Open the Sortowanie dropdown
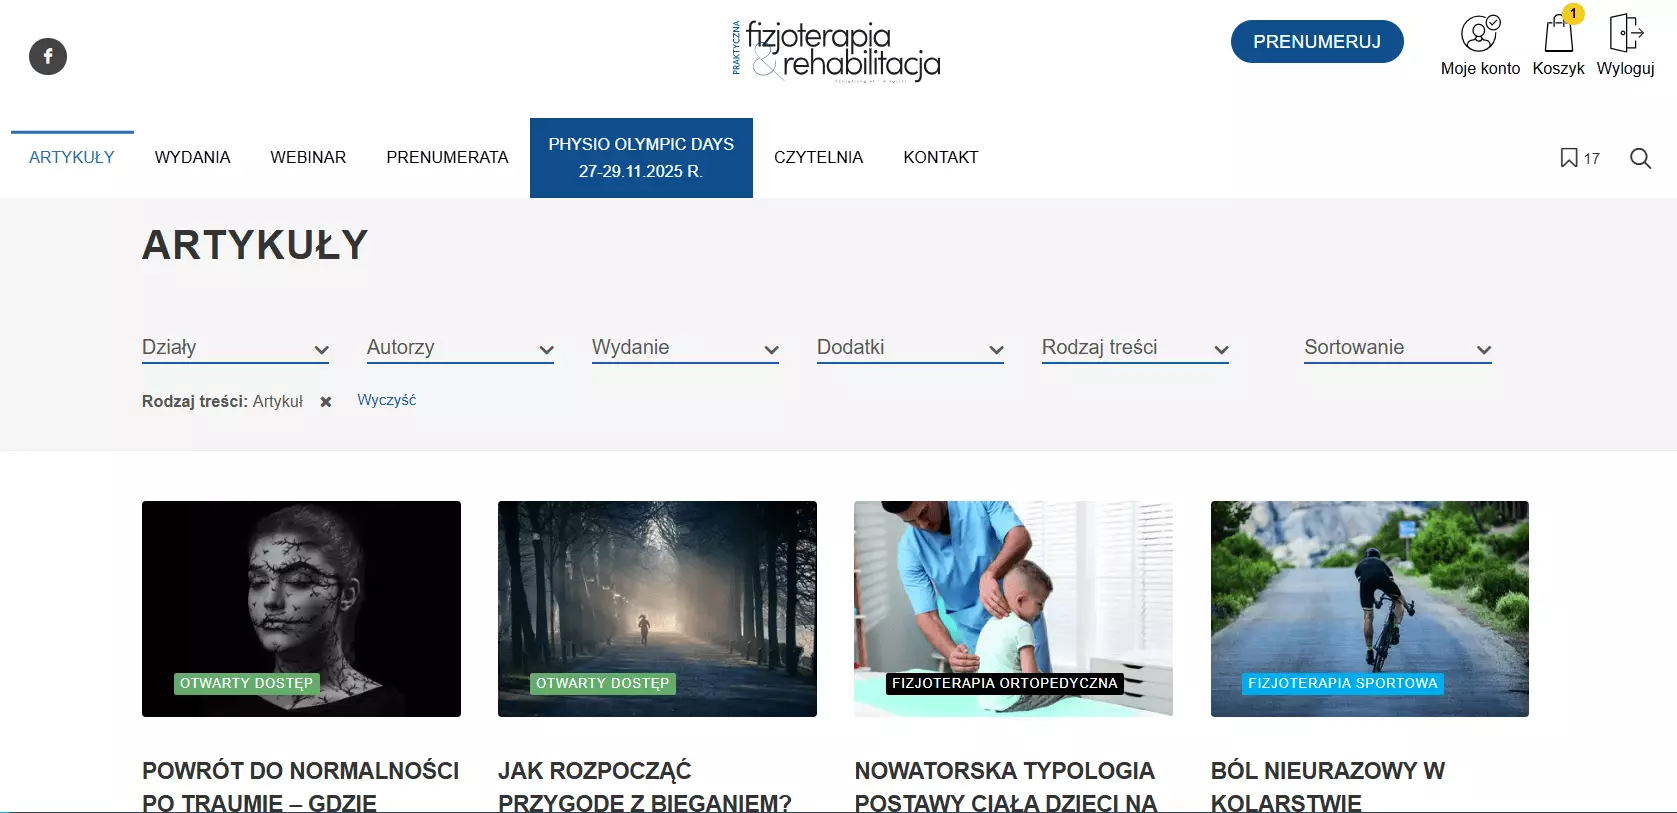This screenshot has width=1677, height=813. [1398, 348]
